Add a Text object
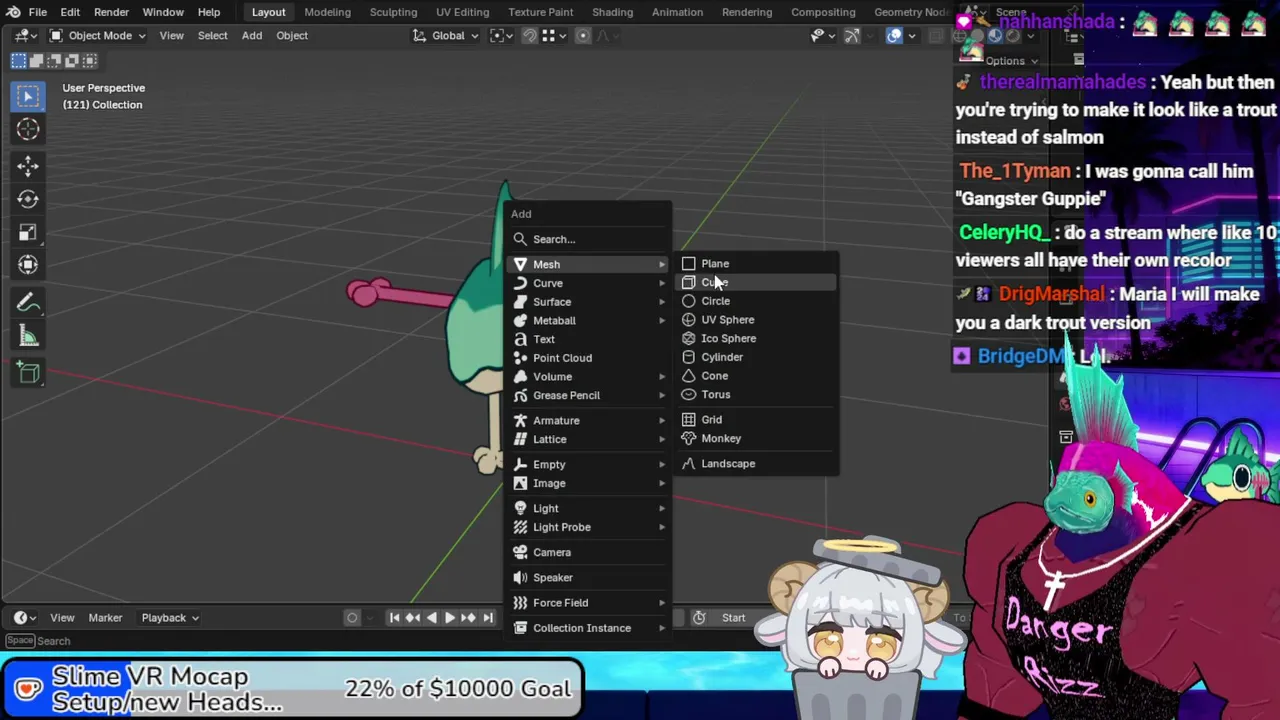This screenshot has width=1280, height=720. coord(588,339)
